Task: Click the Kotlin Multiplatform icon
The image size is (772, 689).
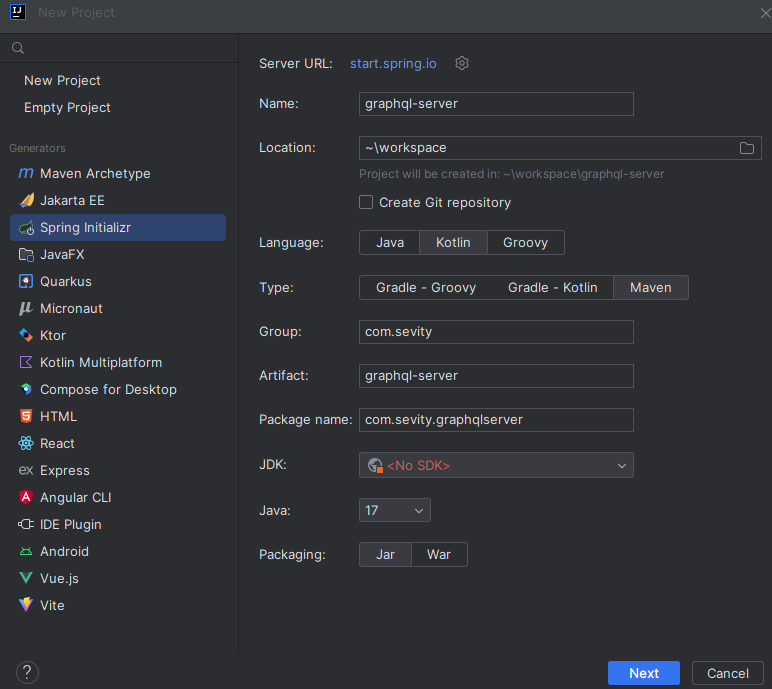Action: [26, 362]
